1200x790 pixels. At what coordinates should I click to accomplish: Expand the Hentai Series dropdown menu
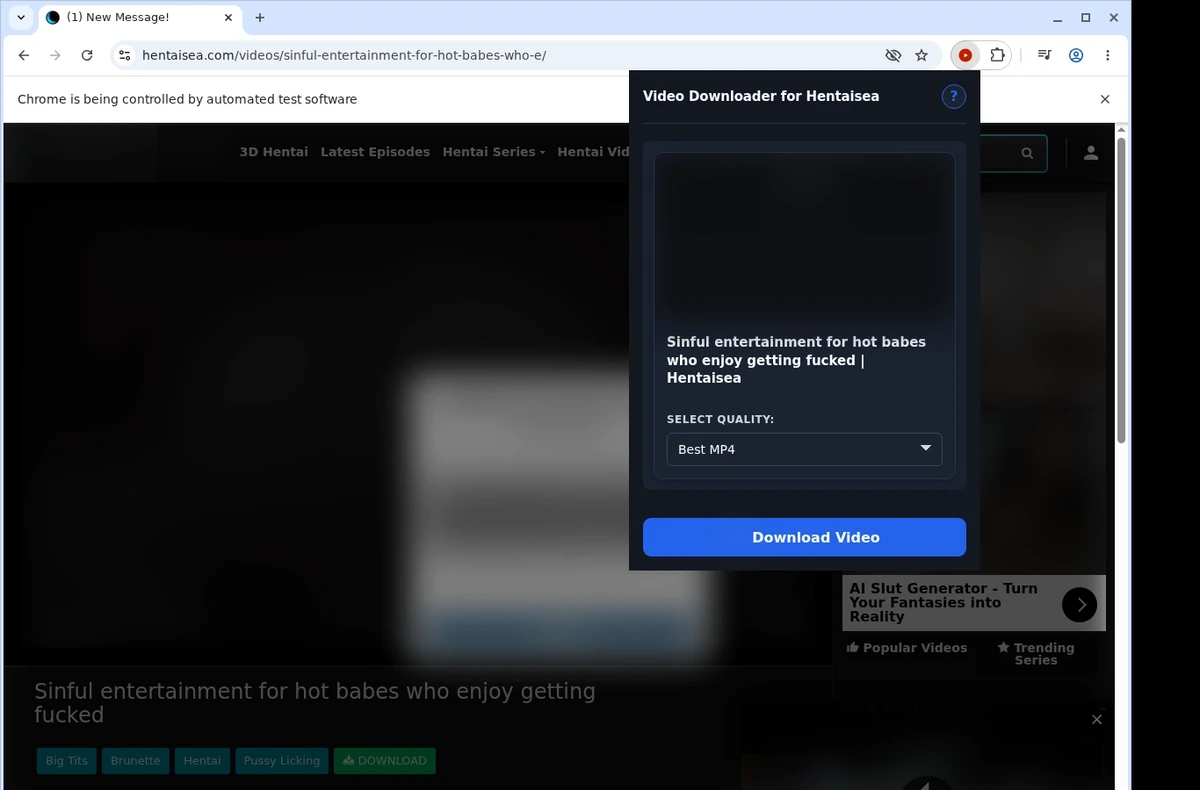coord(494,152)
